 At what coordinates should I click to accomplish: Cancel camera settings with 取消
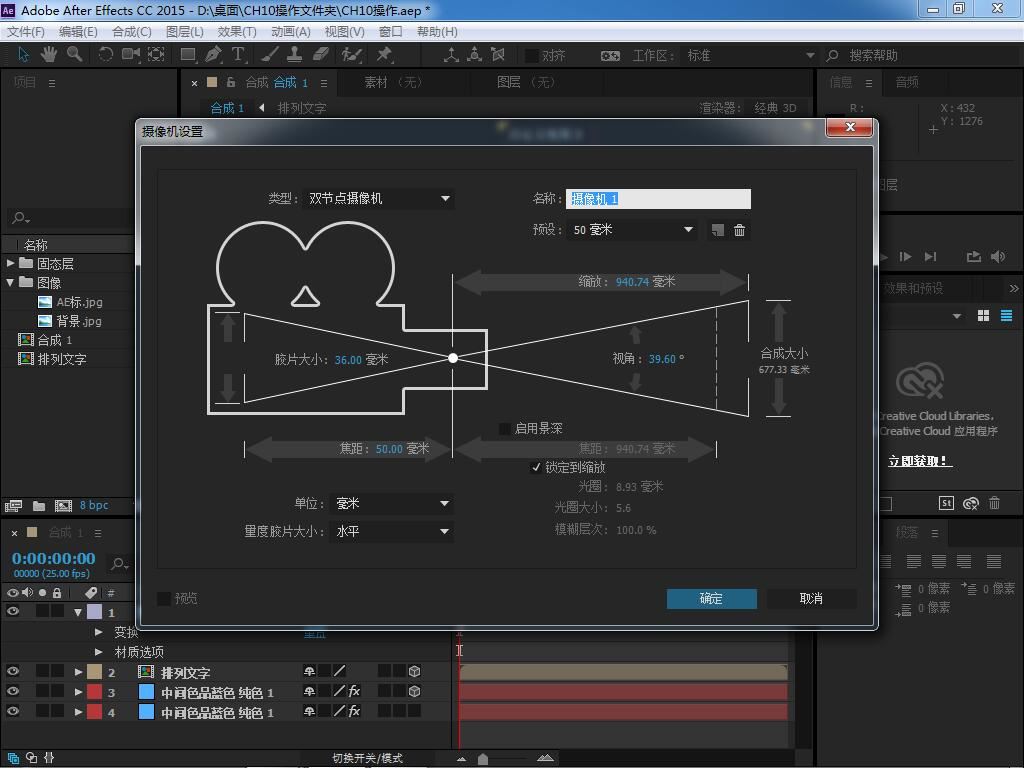click(811, 598)
